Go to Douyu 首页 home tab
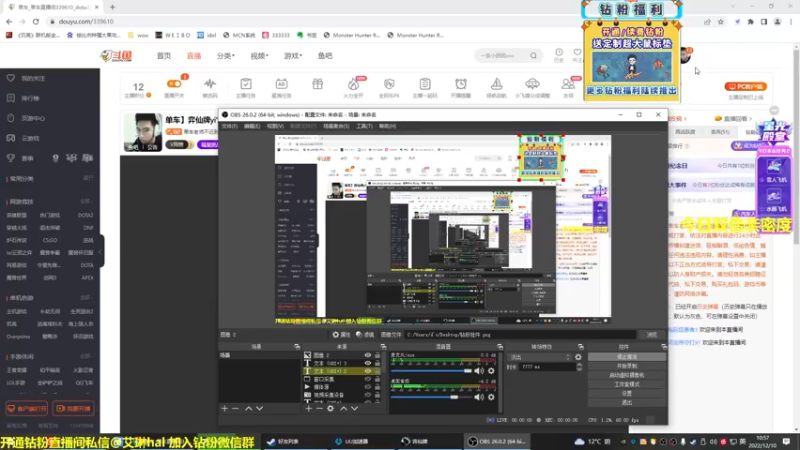Viewport: 800px width, 450px height. 164,56
